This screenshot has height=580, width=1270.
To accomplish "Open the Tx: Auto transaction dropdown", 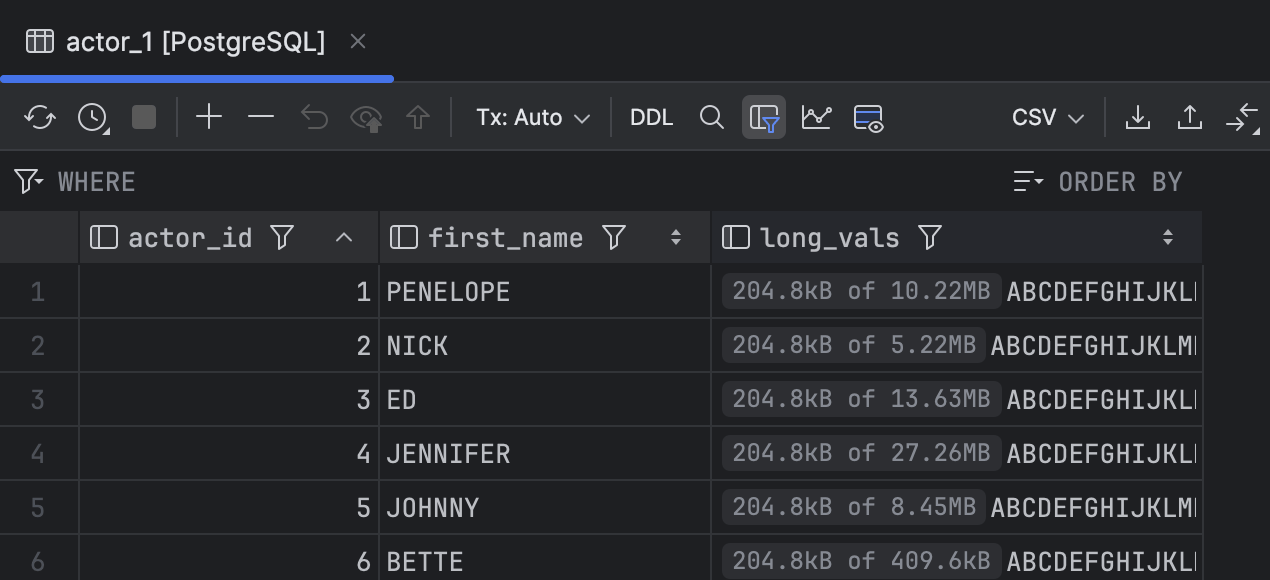I will (533, 118).
